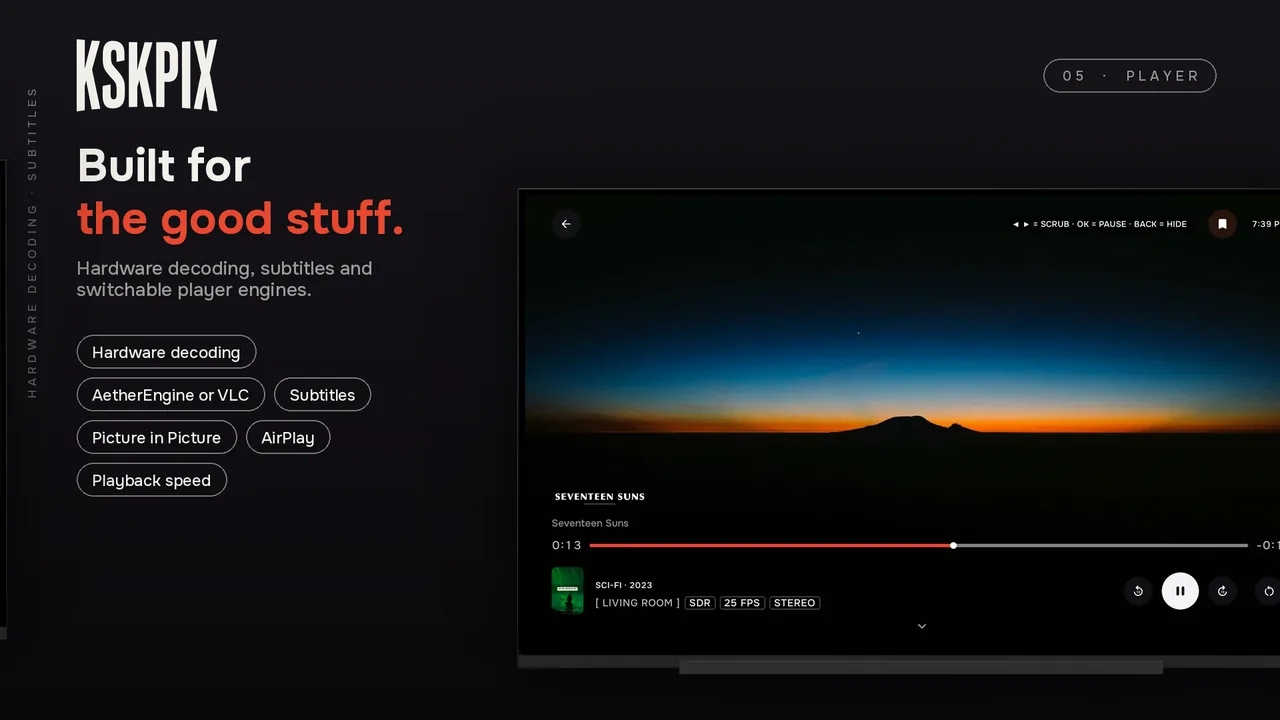Click the 25 FPS badge

[742, 603]
